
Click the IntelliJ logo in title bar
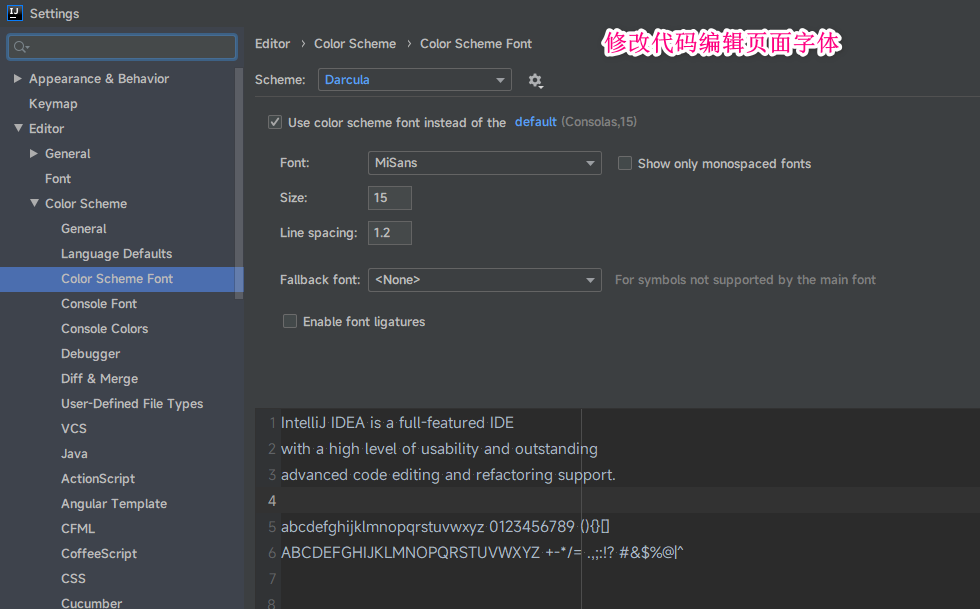point(15,13)
